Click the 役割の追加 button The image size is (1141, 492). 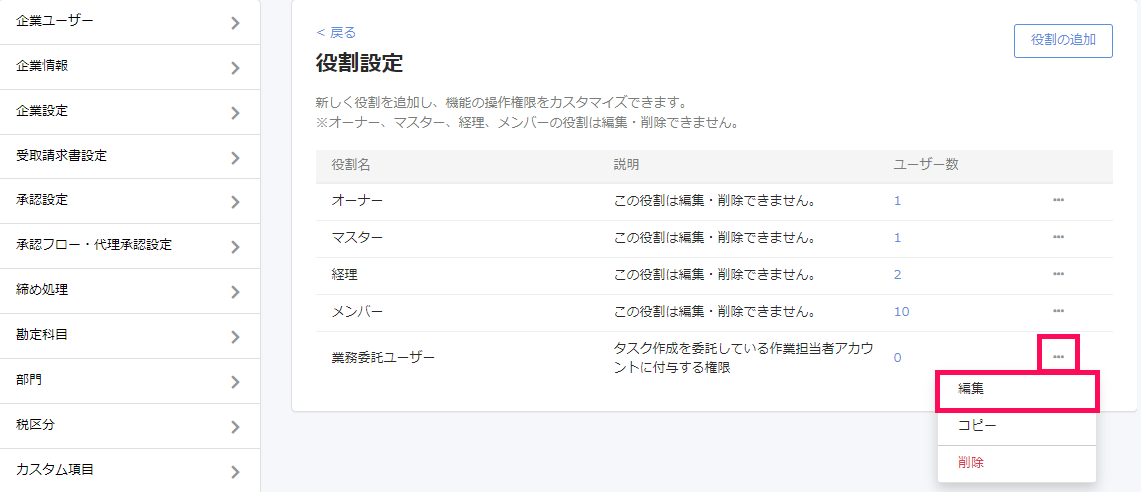click(1062, 40)
